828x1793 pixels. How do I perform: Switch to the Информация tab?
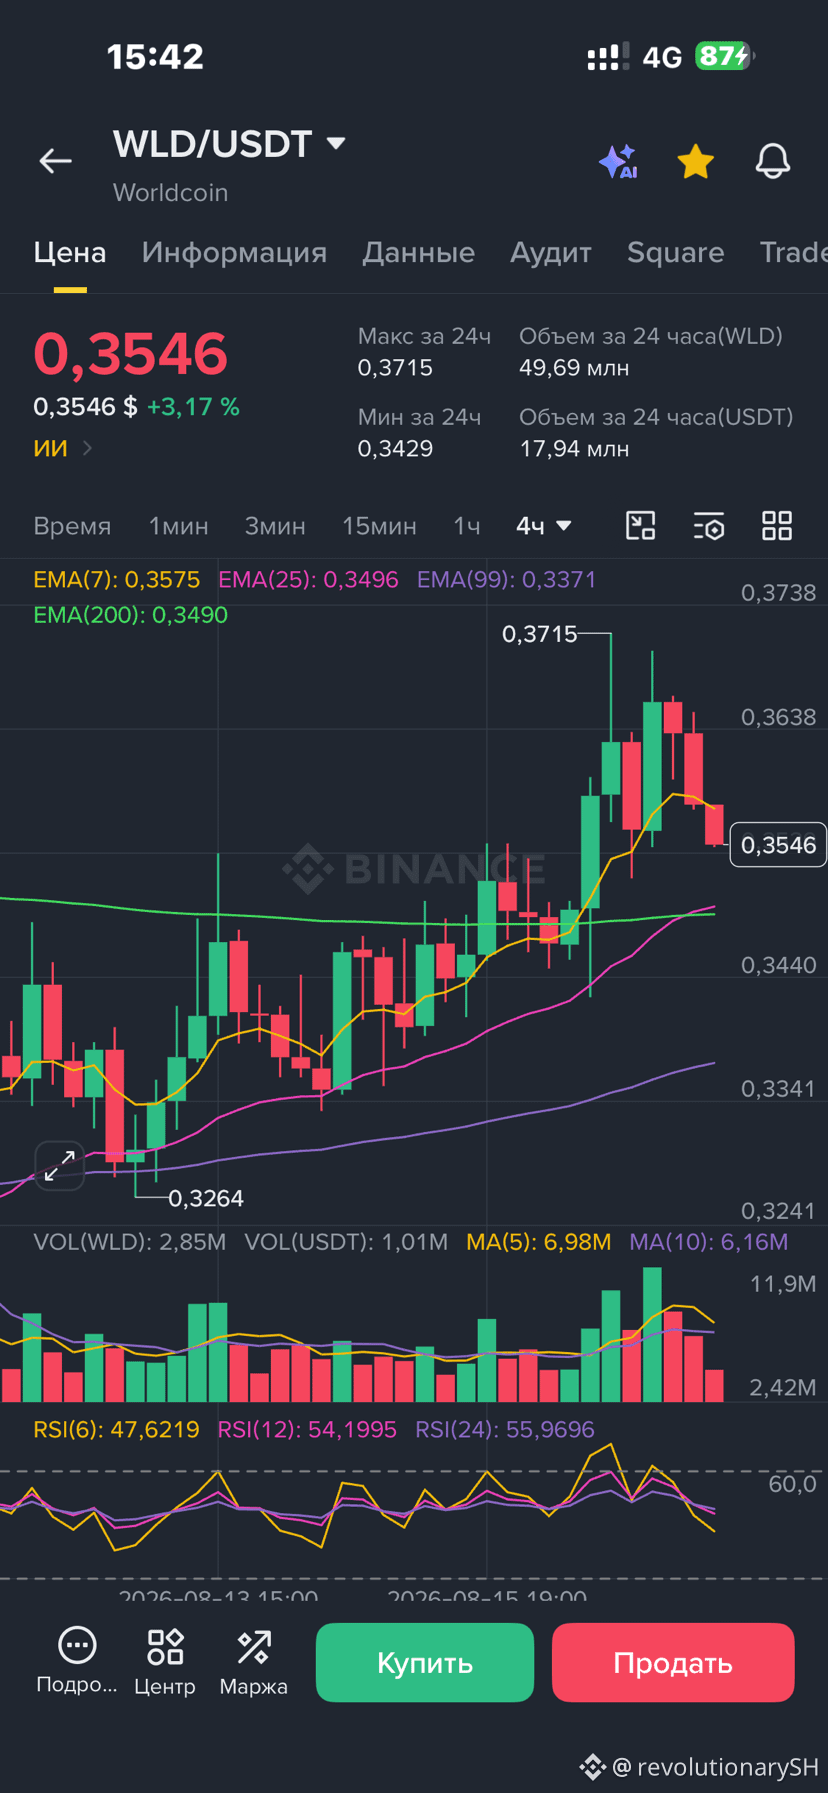pyautogui.click(x=234, y=252)
